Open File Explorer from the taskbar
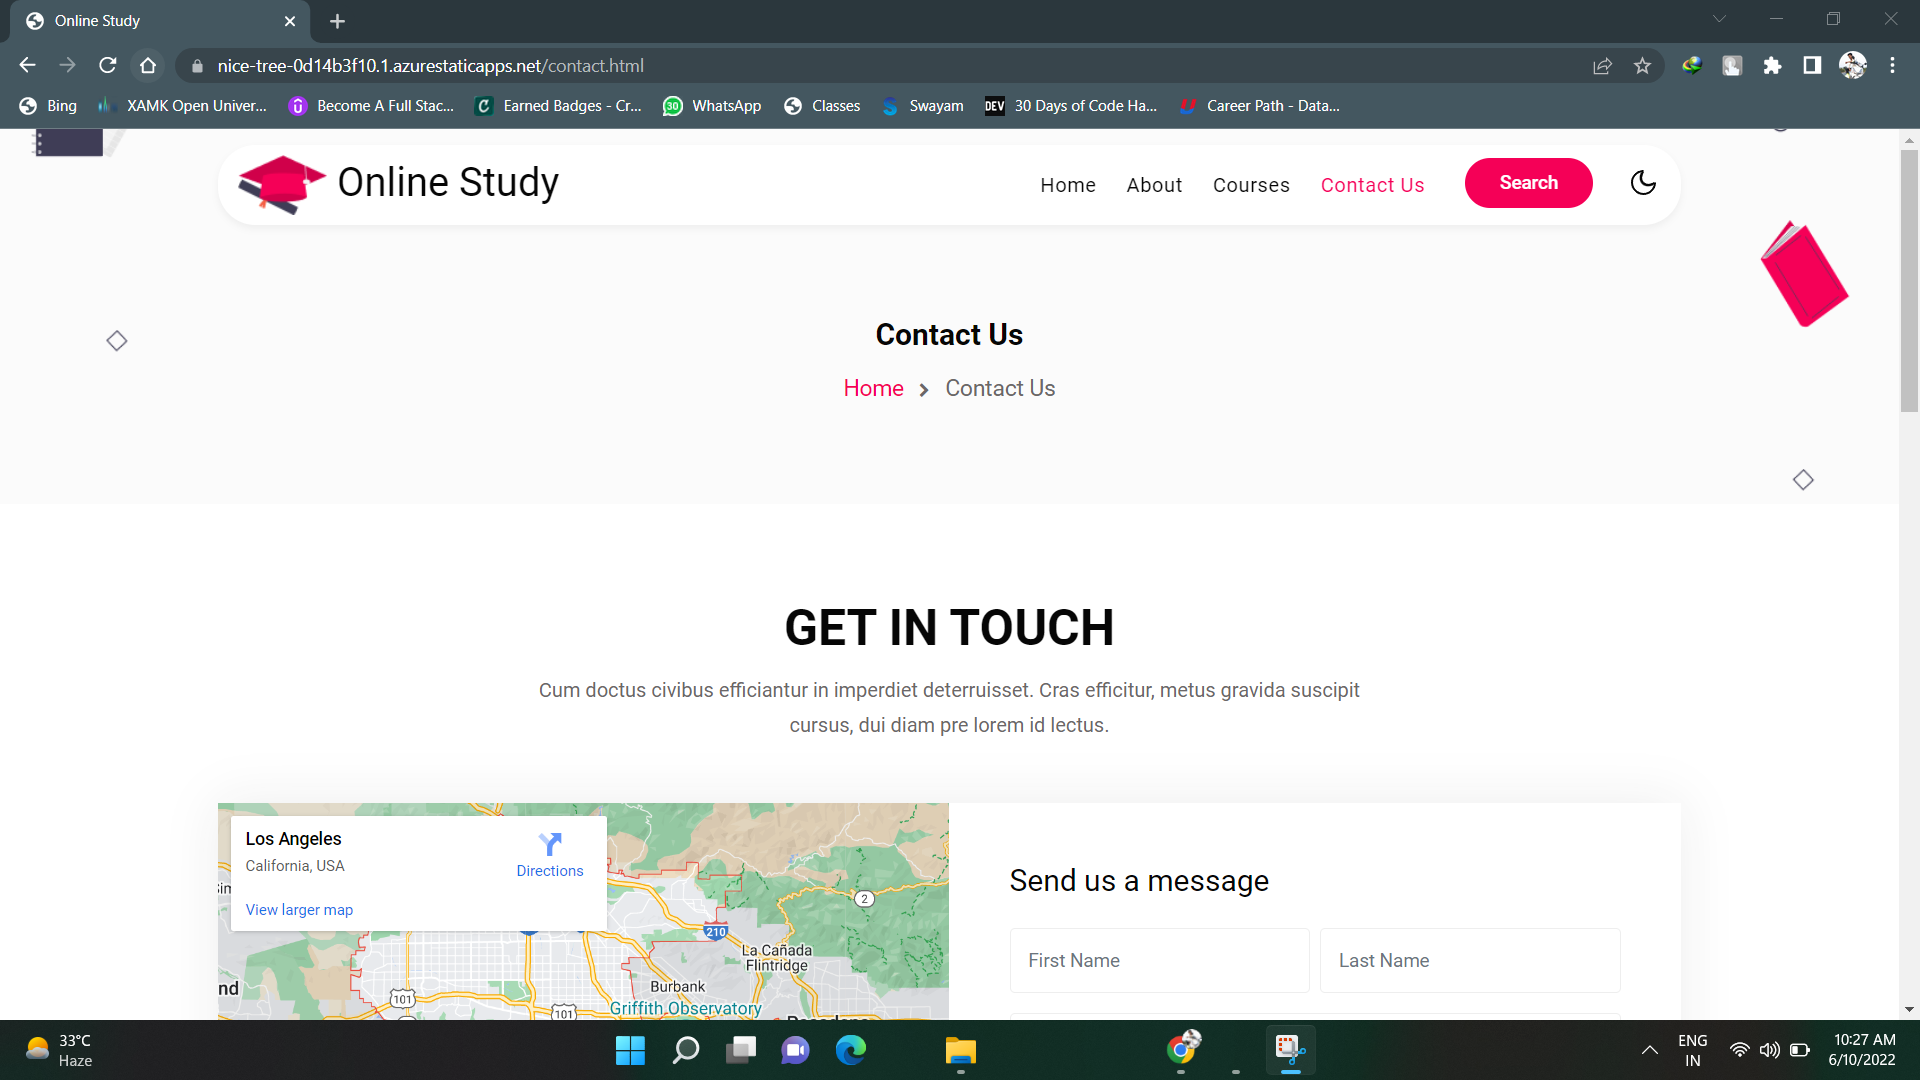This screenshot has height=1080, width=1920. tap(960, 1050)
